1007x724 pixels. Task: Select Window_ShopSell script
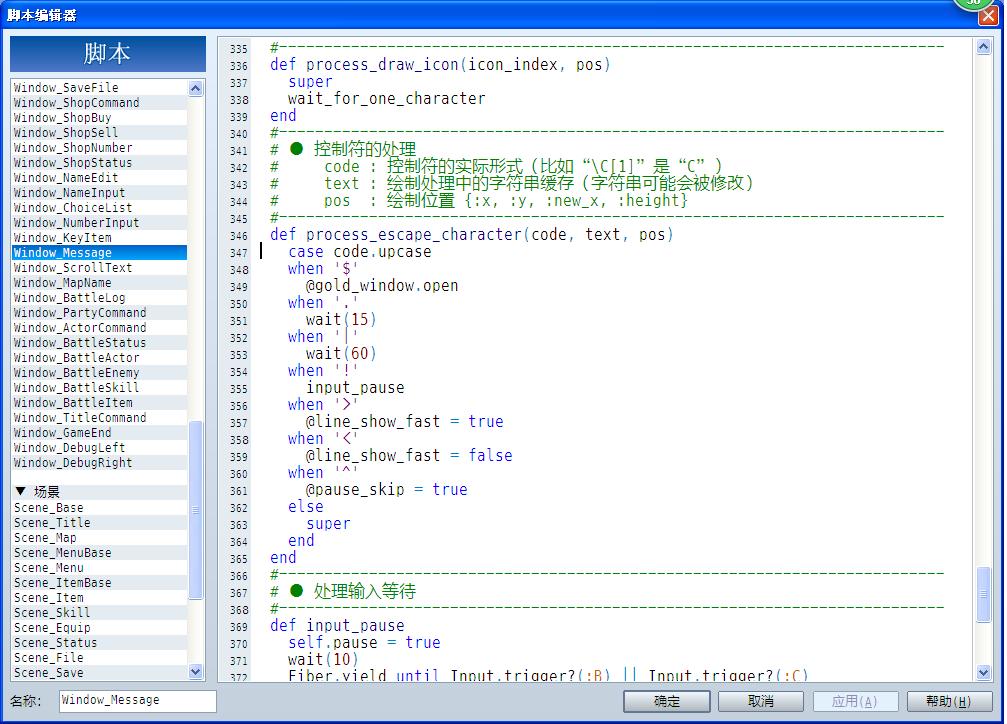point(100,132)
